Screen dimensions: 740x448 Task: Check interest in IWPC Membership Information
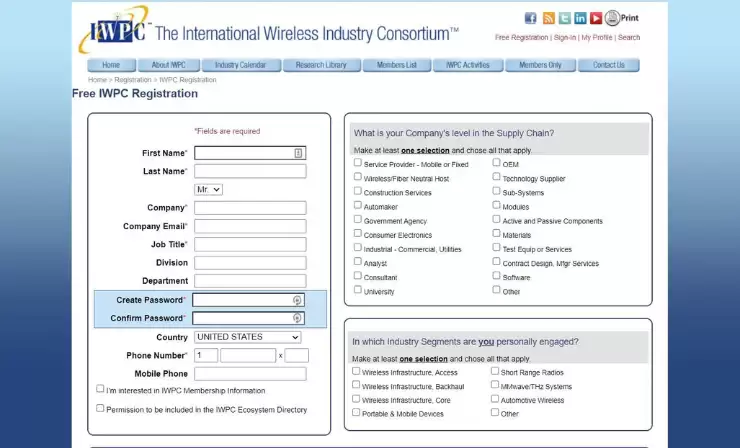point(100,389)
